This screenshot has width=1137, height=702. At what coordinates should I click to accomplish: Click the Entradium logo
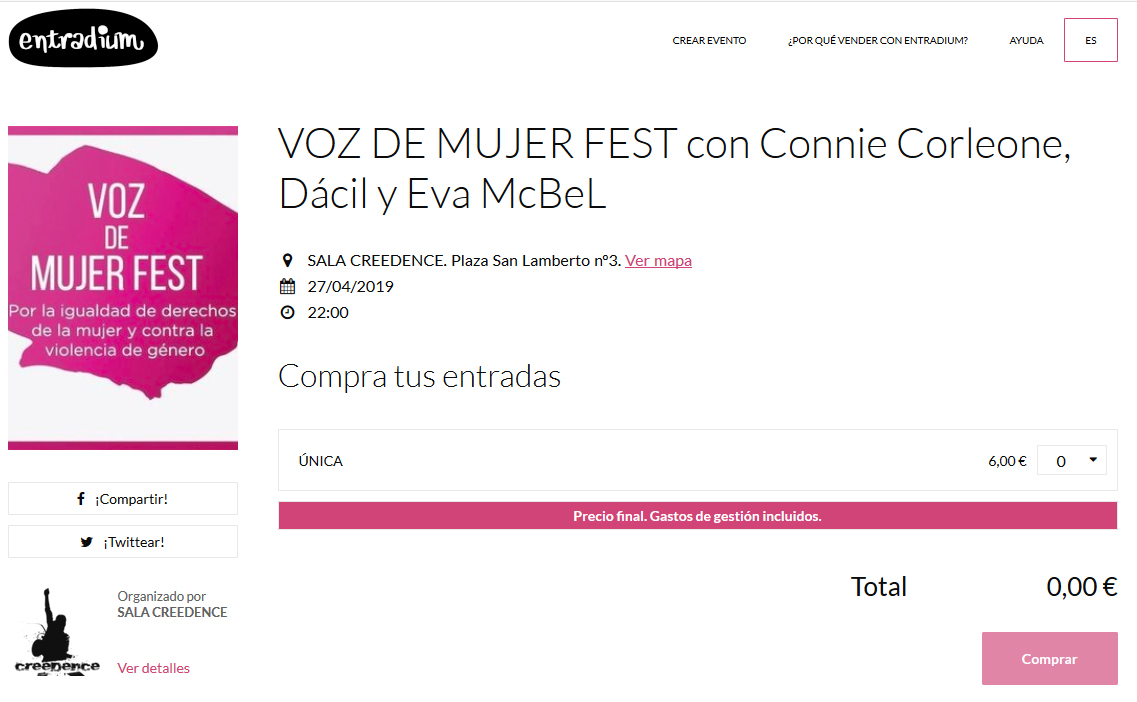pyautogui.click(x=83, y=39)
